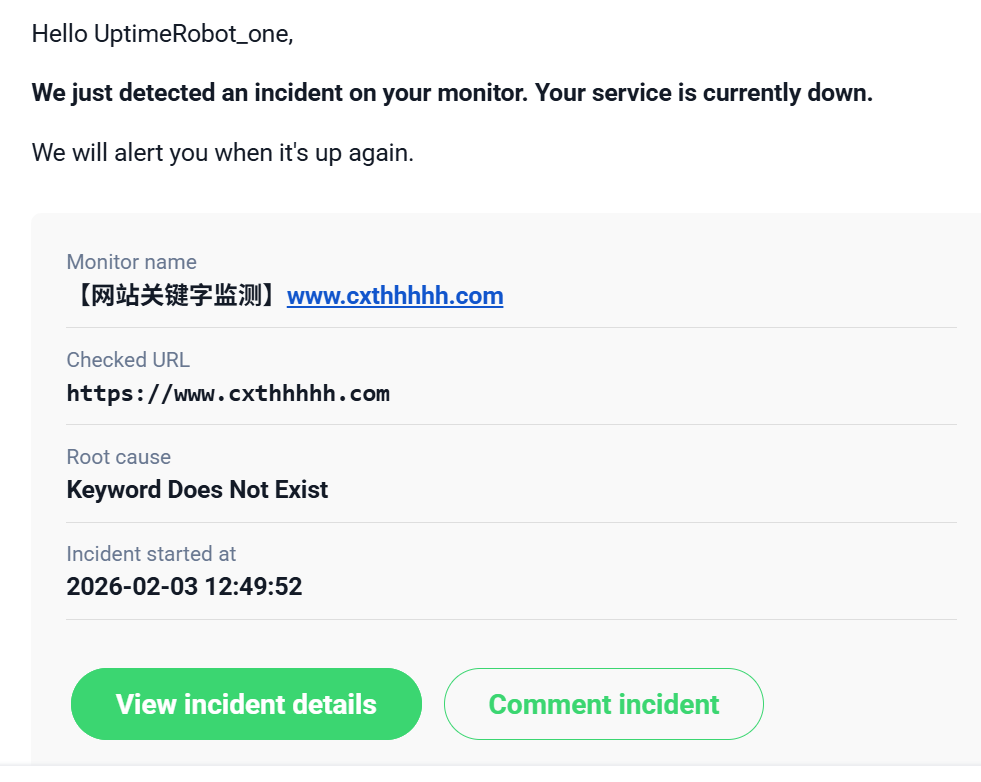Click the 'Root cause' field label
Screen dimensions: 981x782
pyautogui.click(x=118, y=457)
